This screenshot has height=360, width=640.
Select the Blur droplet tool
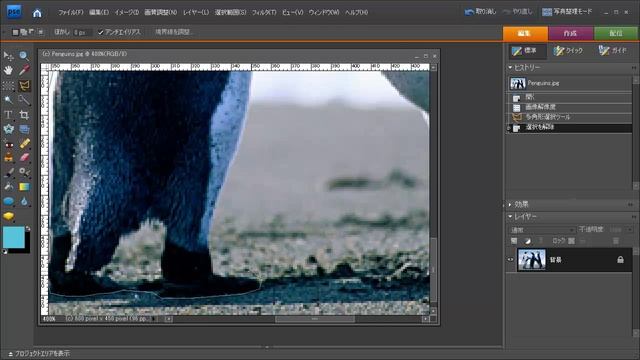point(24,201)
